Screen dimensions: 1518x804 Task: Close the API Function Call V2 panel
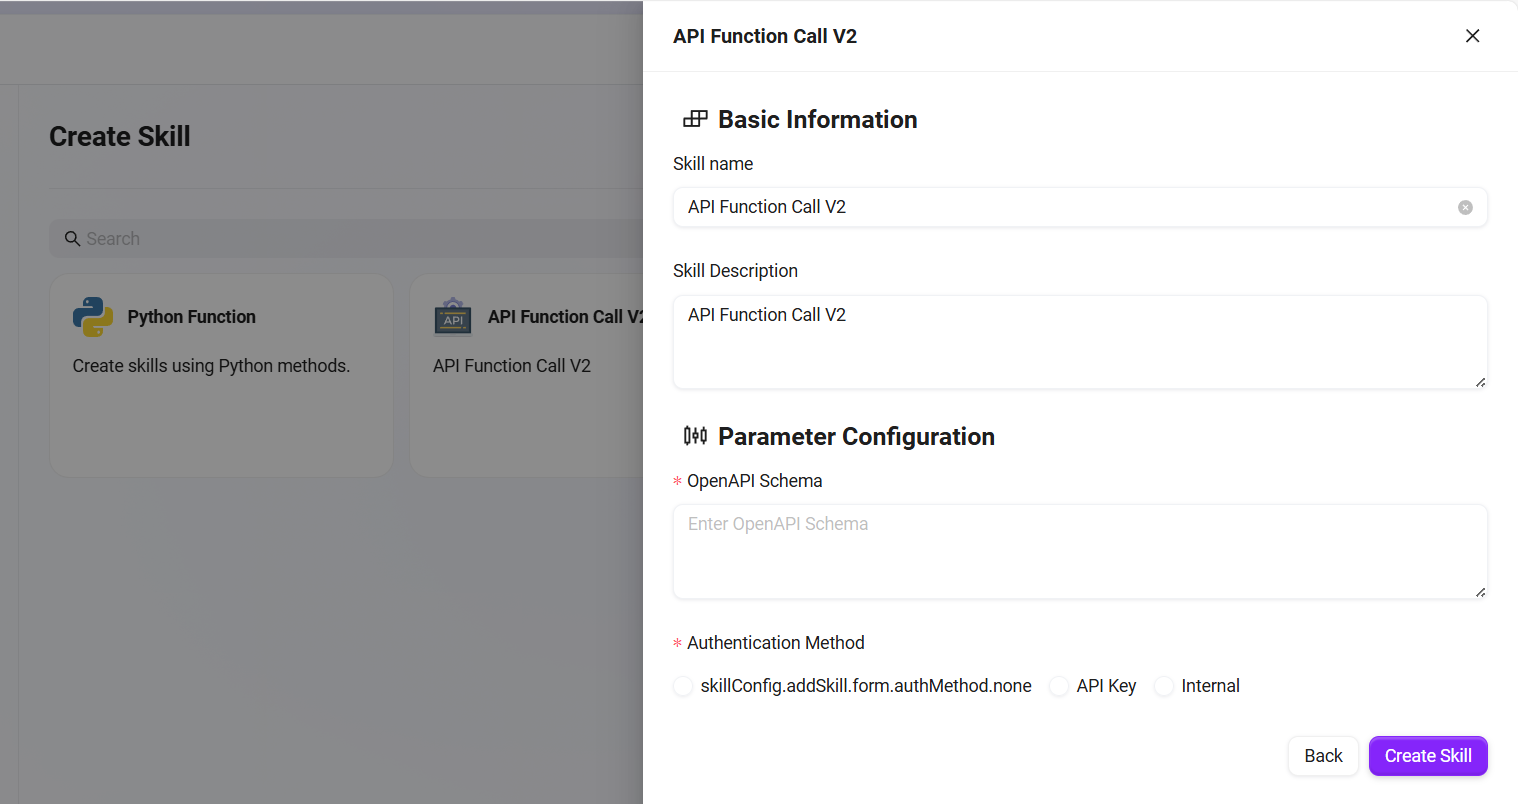[x=1472, y=36]
